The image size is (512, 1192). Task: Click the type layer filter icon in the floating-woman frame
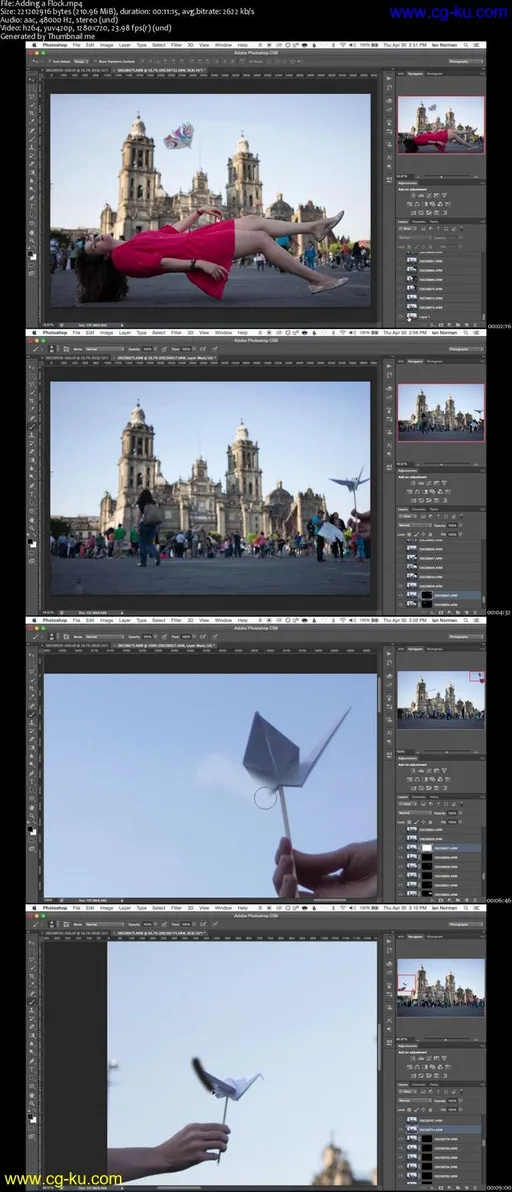coord(438,229)
